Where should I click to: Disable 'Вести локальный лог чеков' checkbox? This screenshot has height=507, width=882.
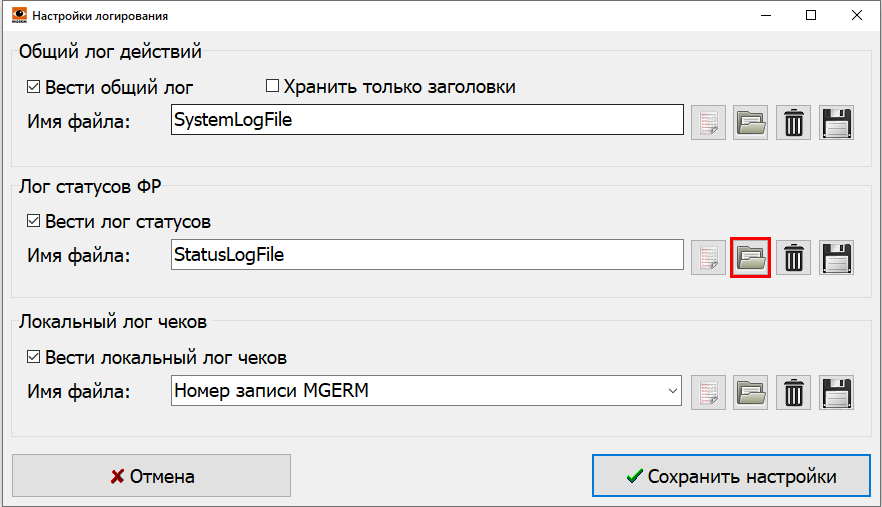click(x=34, y=357)
